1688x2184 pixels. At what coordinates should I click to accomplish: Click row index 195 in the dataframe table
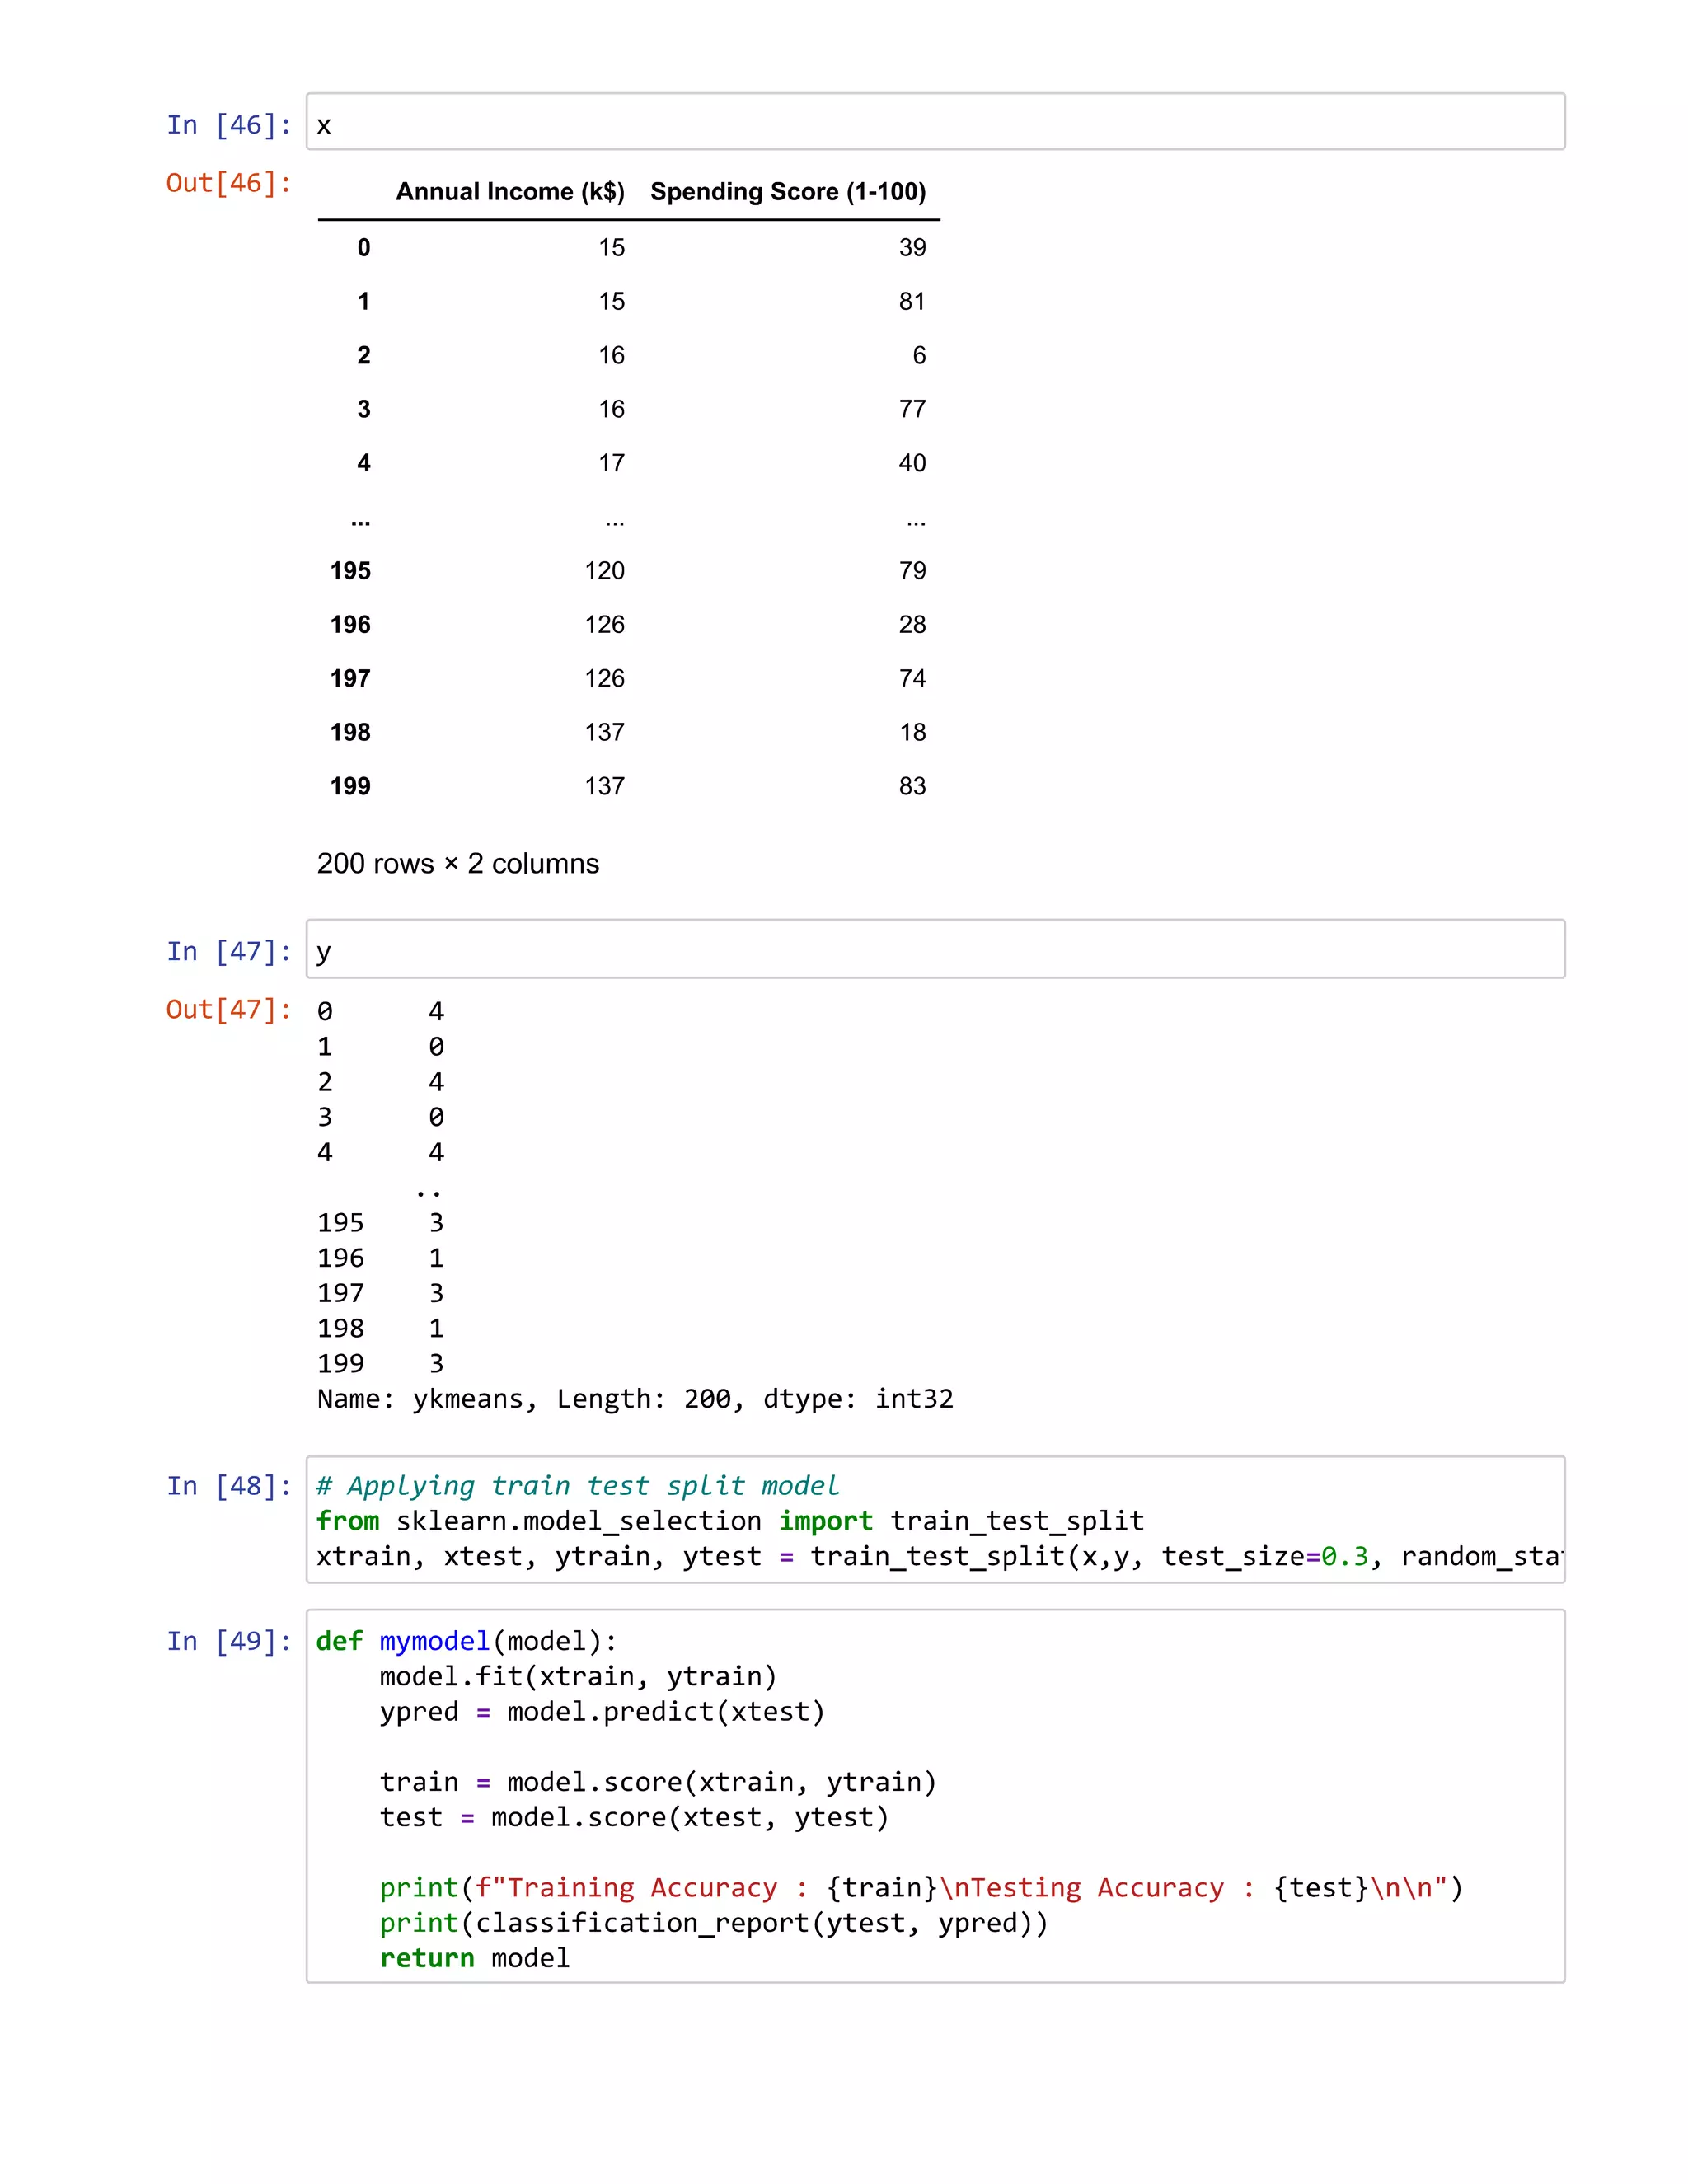[350, 571]
